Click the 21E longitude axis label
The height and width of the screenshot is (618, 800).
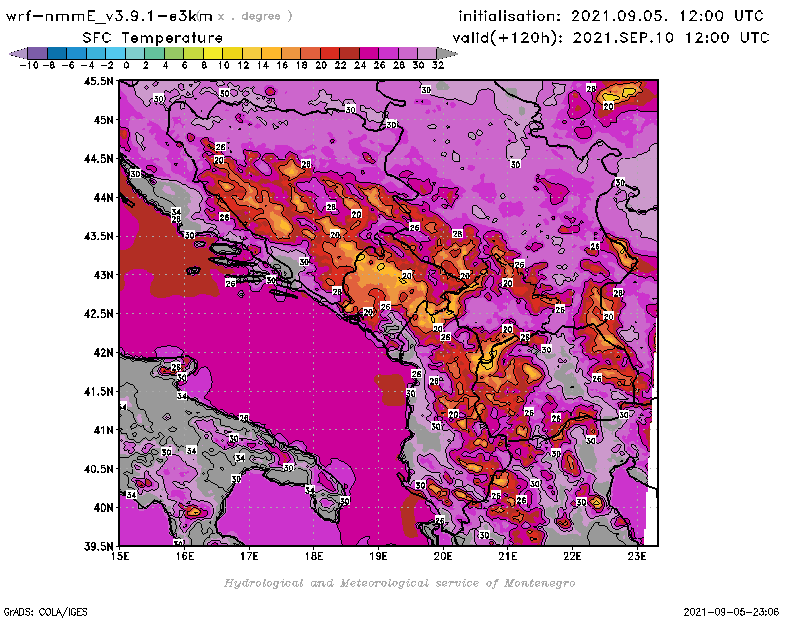coord(508,556)
